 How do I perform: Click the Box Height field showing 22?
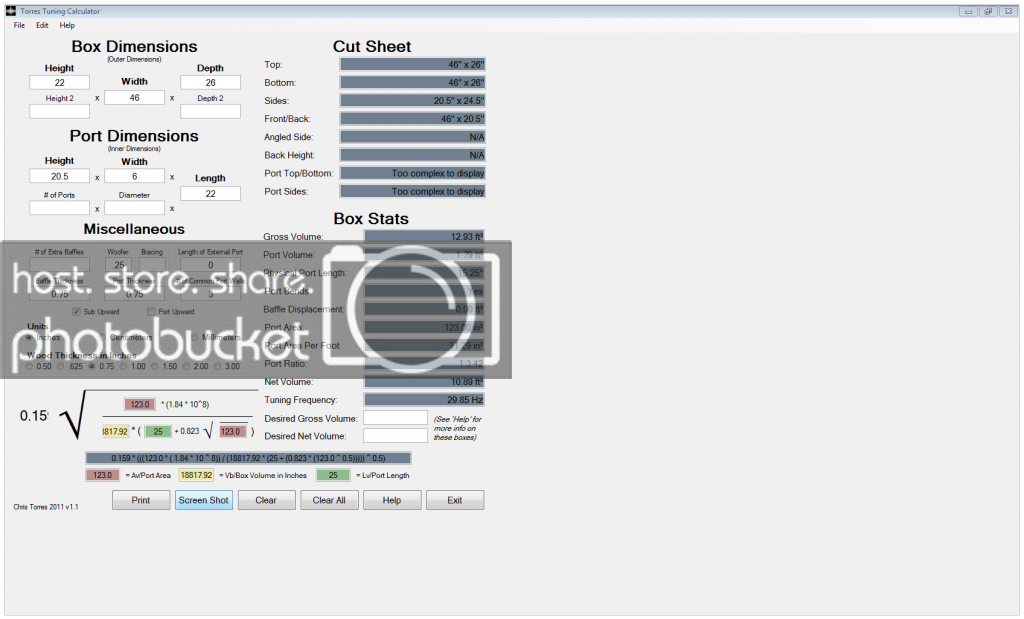point(59,82)
